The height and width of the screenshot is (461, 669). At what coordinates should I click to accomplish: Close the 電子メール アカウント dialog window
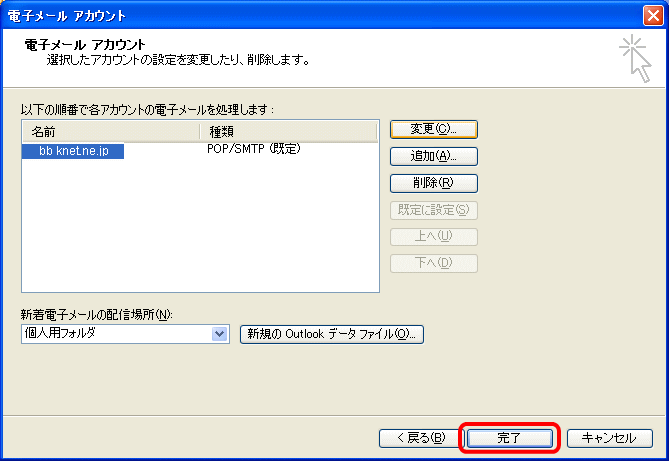[x=653, y=16]
